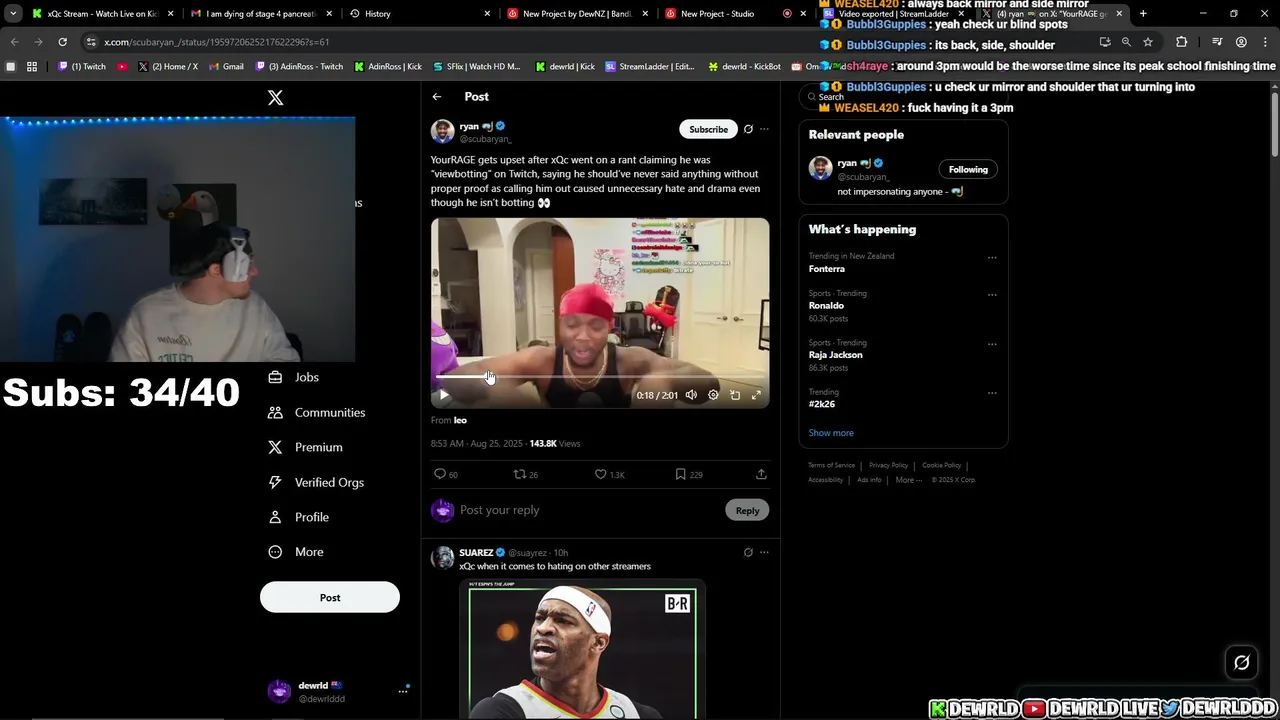
Task: Open floating Grok button at bottom right
Action: 1242,662
